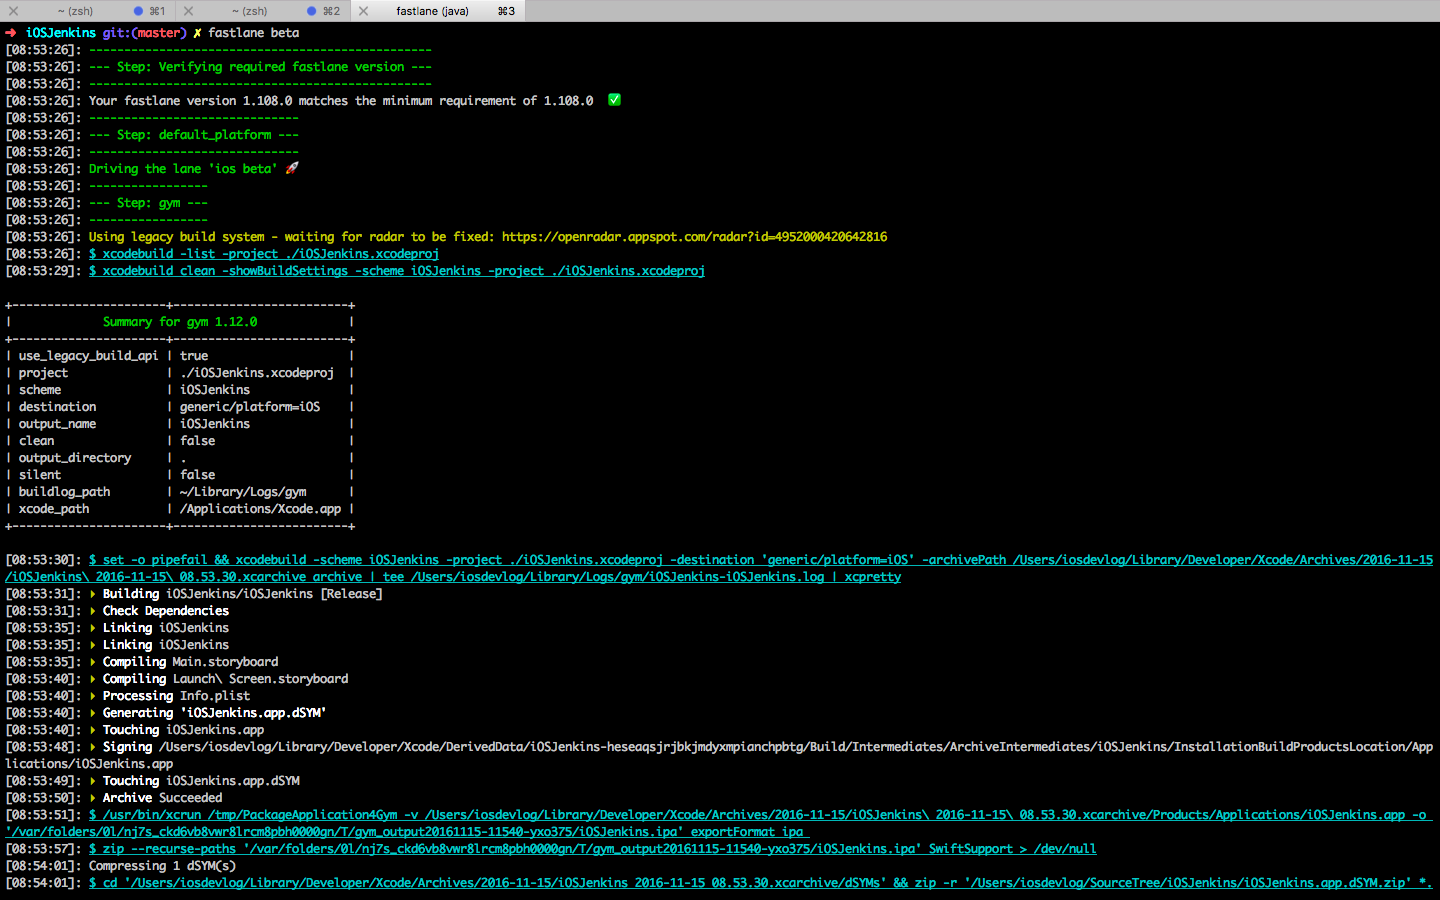Click the '/Applications/Xcode.app' xcode_path value
Image resolution: width=1440 pixels, height=900 pixels.
(x=260, y=509)
